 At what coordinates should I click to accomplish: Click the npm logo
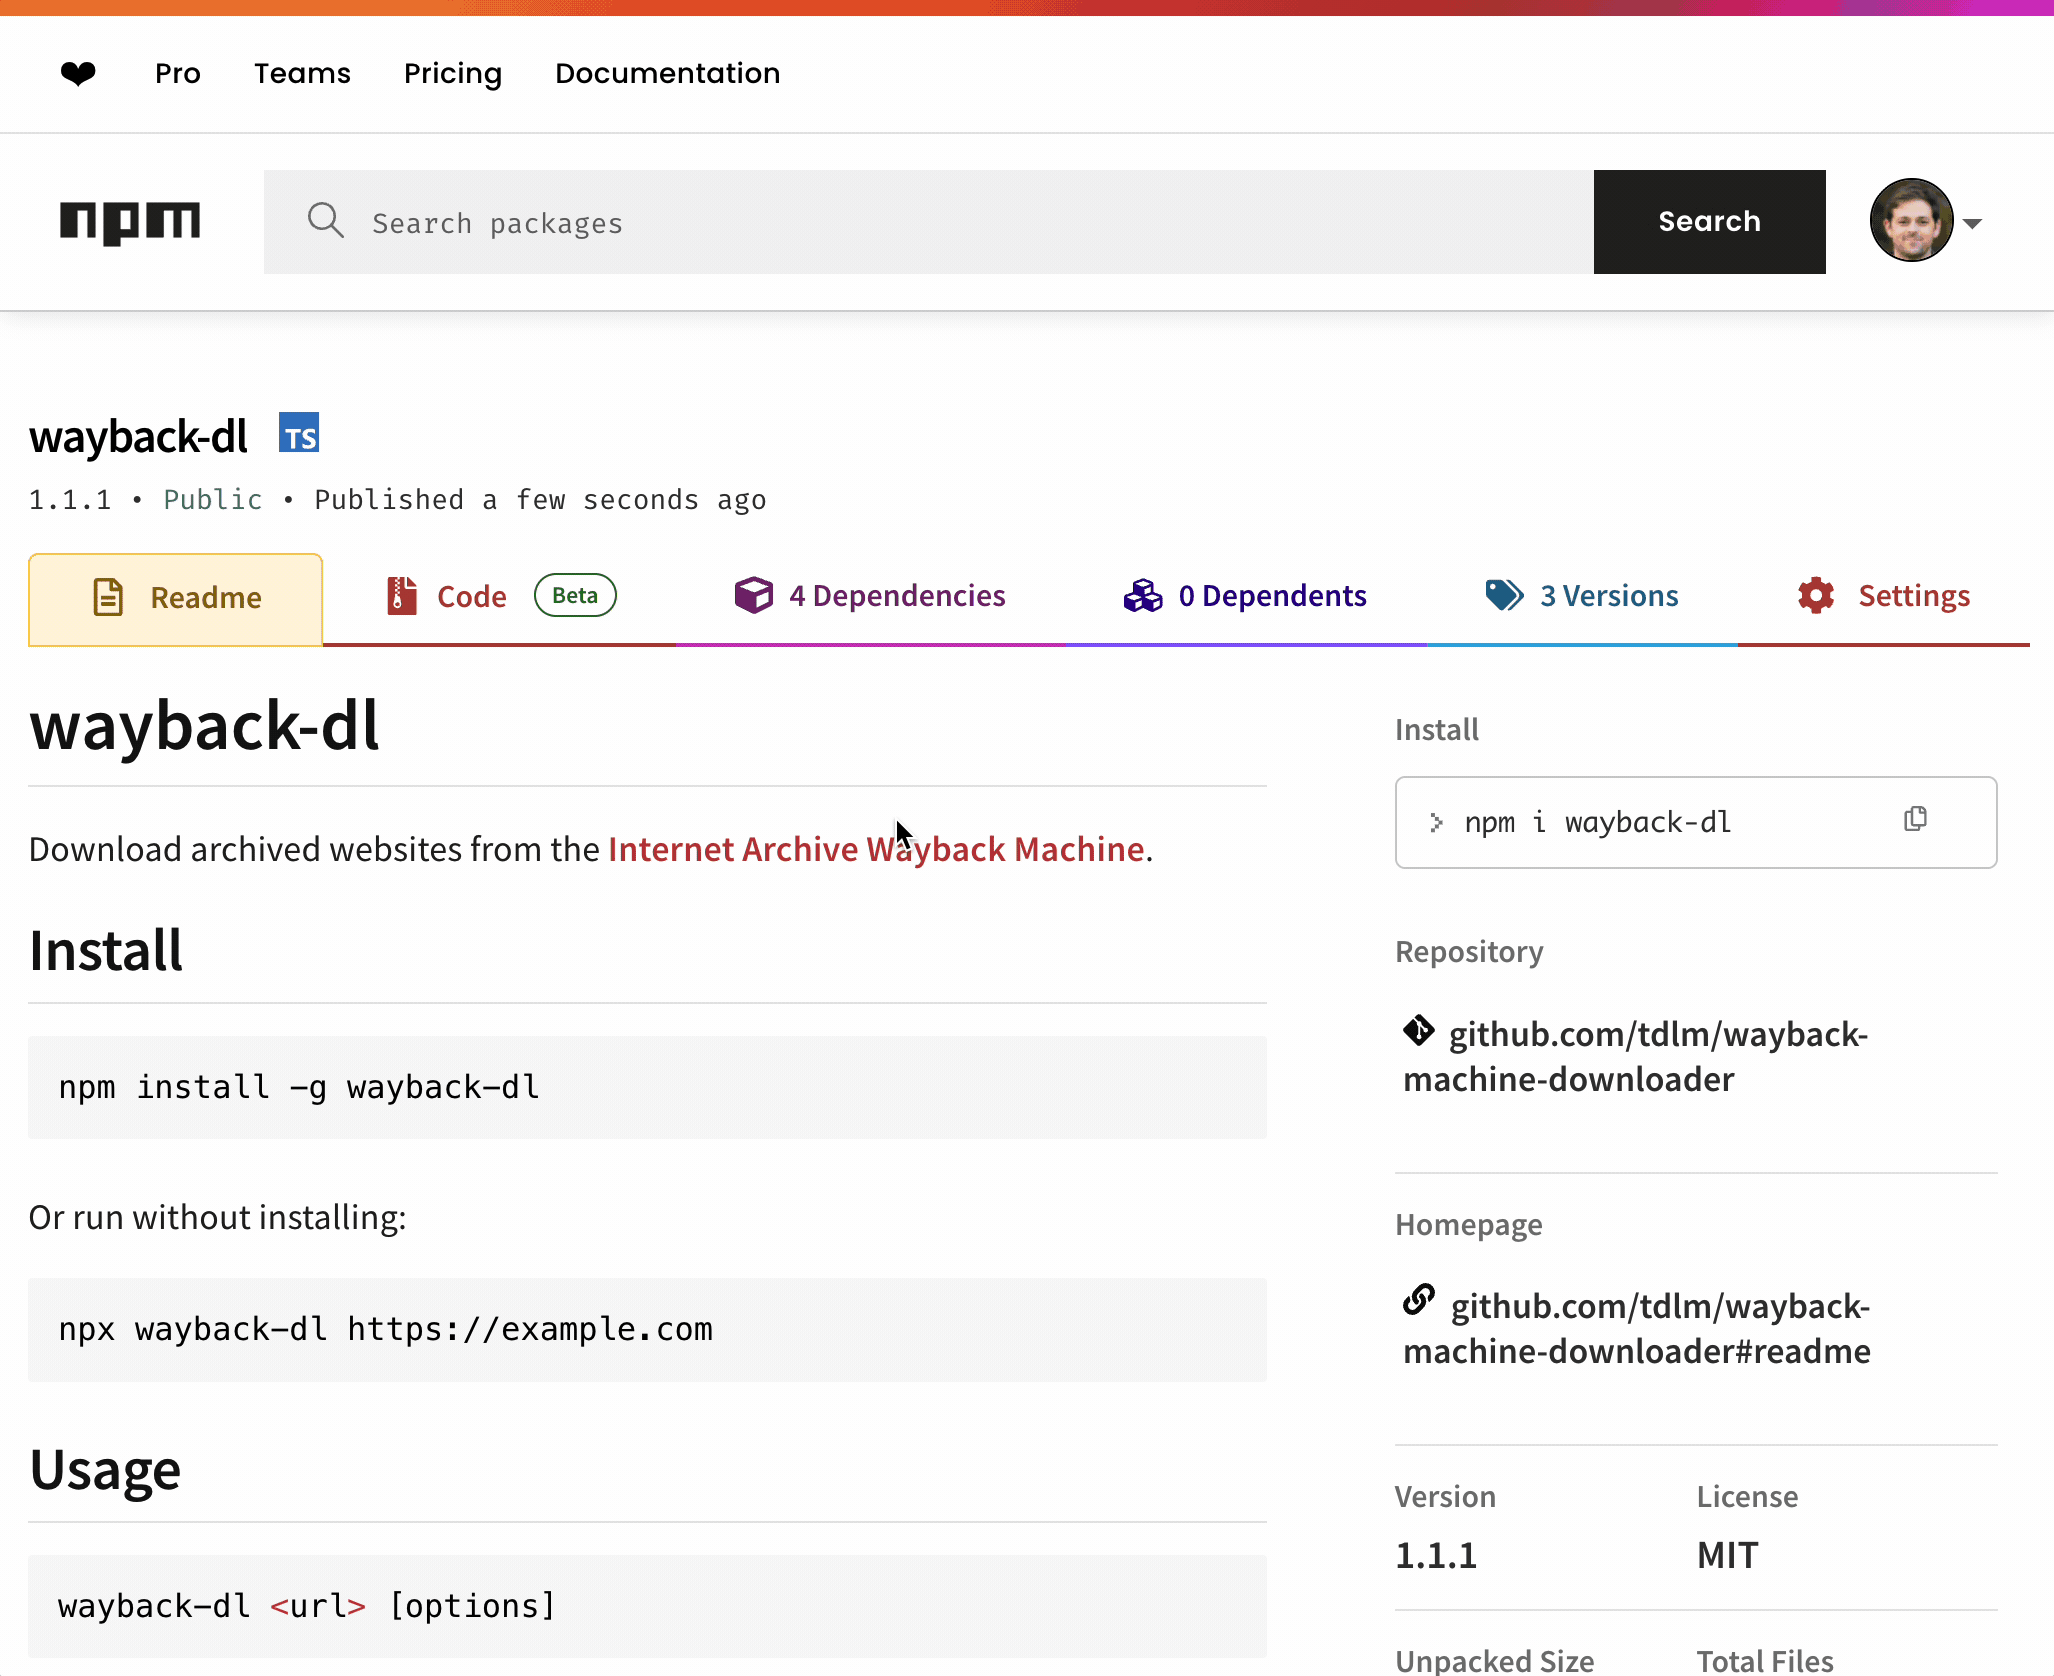(130, 221)
